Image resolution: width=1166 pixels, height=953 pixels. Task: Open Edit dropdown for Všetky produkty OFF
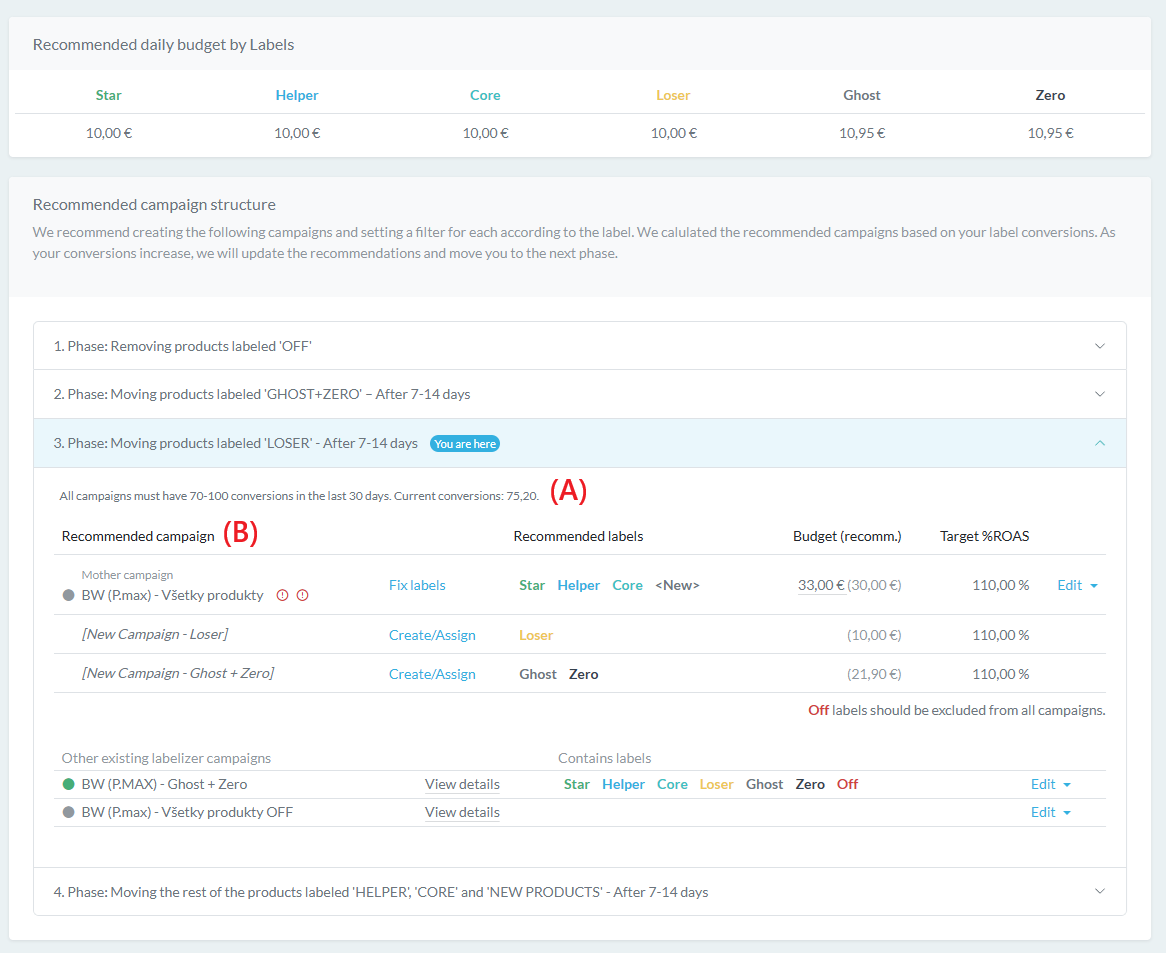tap(1050, 813)
